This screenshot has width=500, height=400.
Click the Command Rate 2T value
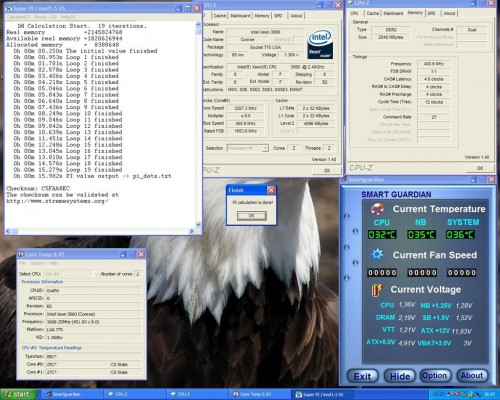pos(434,117)
